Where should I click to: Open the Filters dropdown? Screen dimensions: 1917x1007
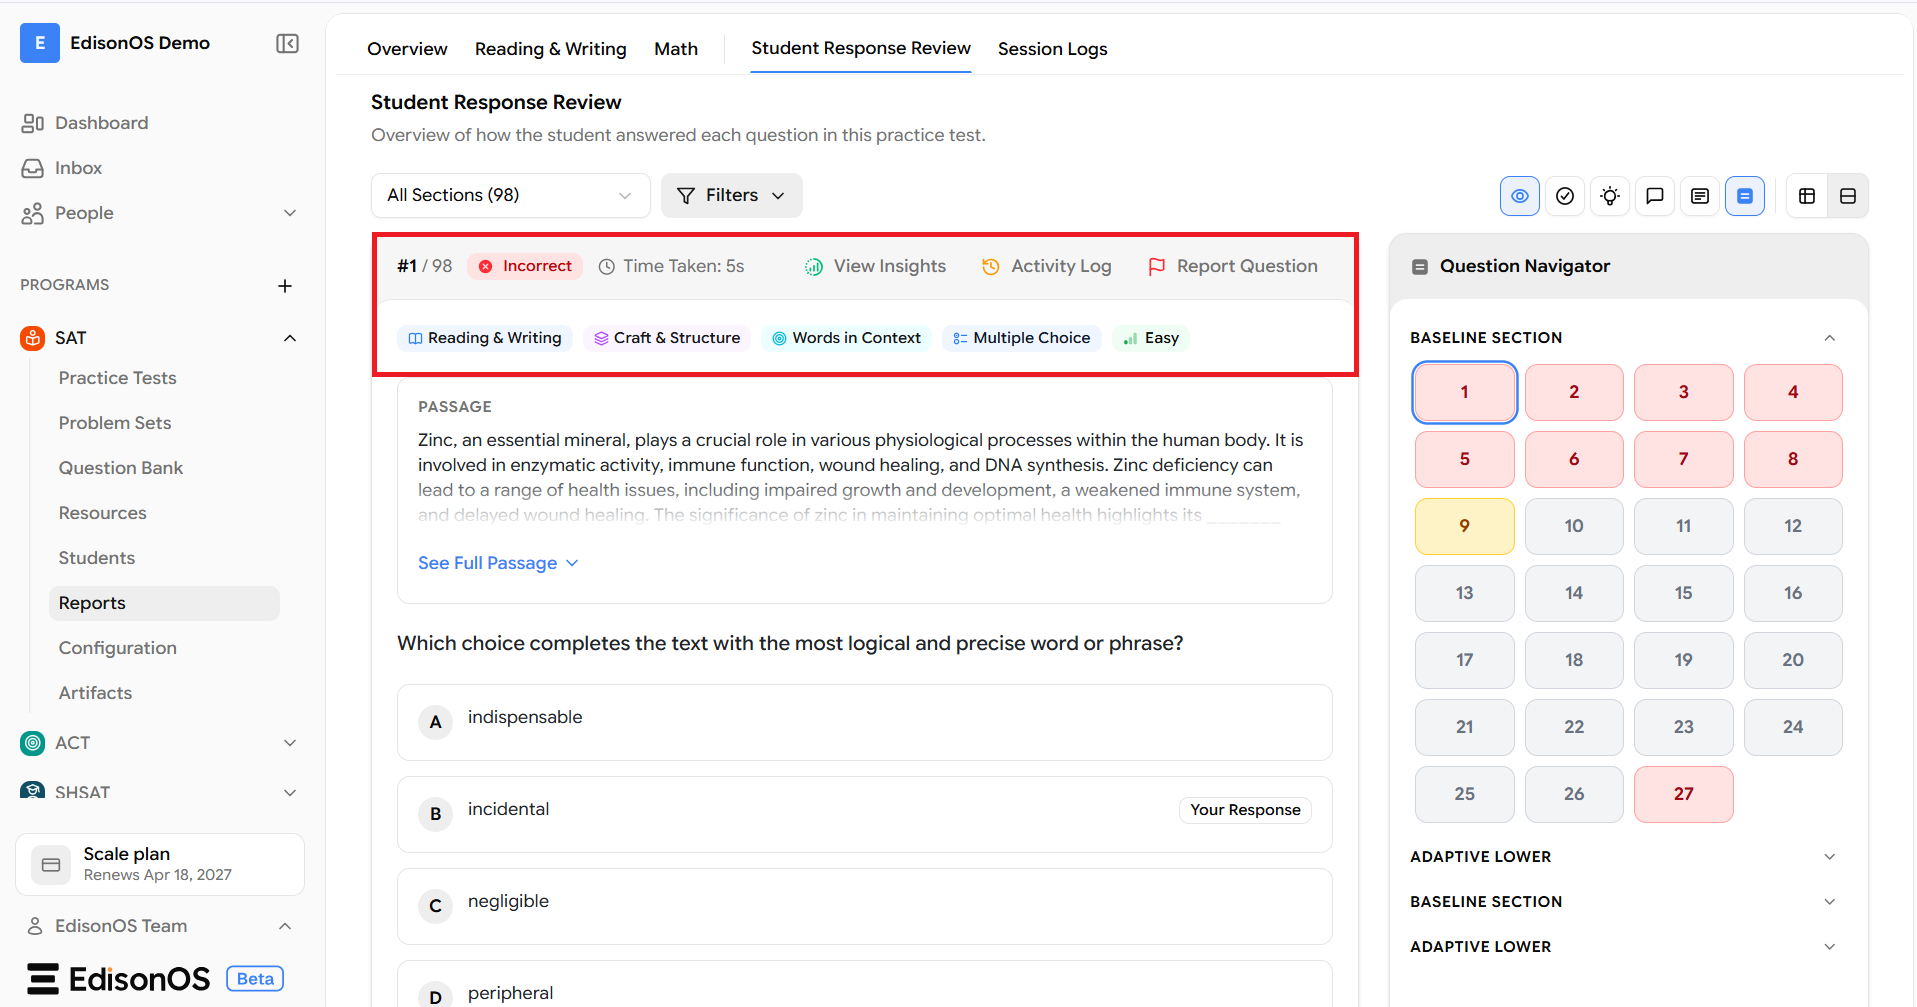[x=731, y=195]
